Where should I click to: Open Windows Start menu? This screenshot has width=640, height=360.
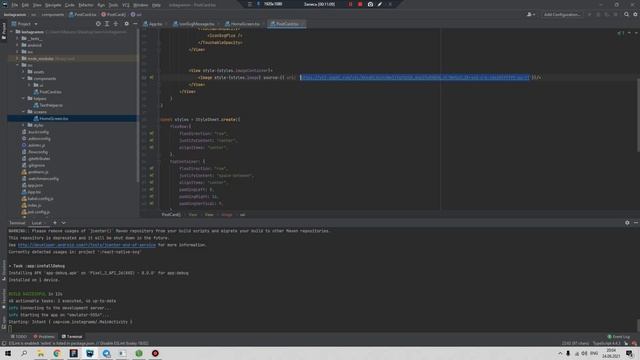[x=8, y=353]
